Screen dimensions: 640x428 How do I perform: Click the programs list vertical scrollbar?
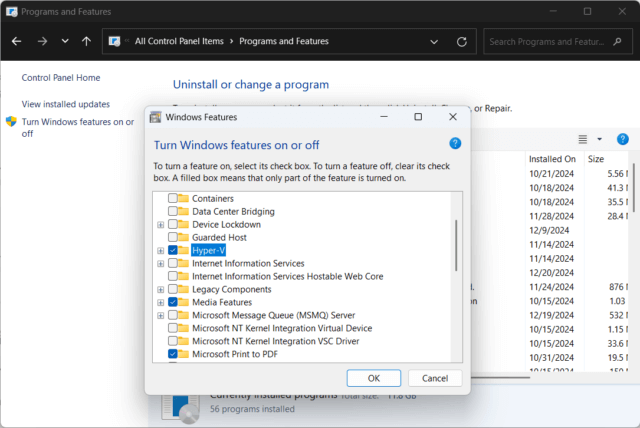click(634, 188)
